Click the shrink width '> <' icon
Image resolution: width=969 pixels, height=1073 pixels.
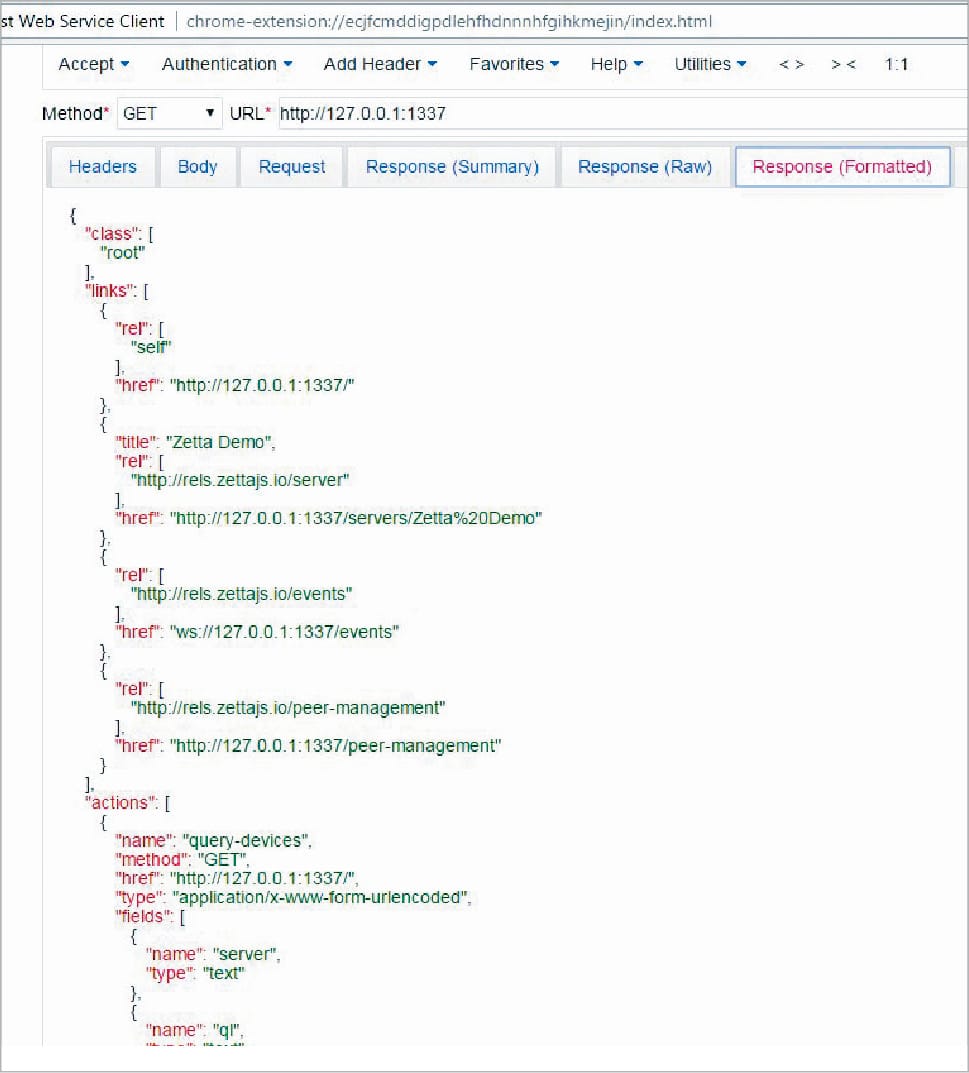tap(843, 64)
